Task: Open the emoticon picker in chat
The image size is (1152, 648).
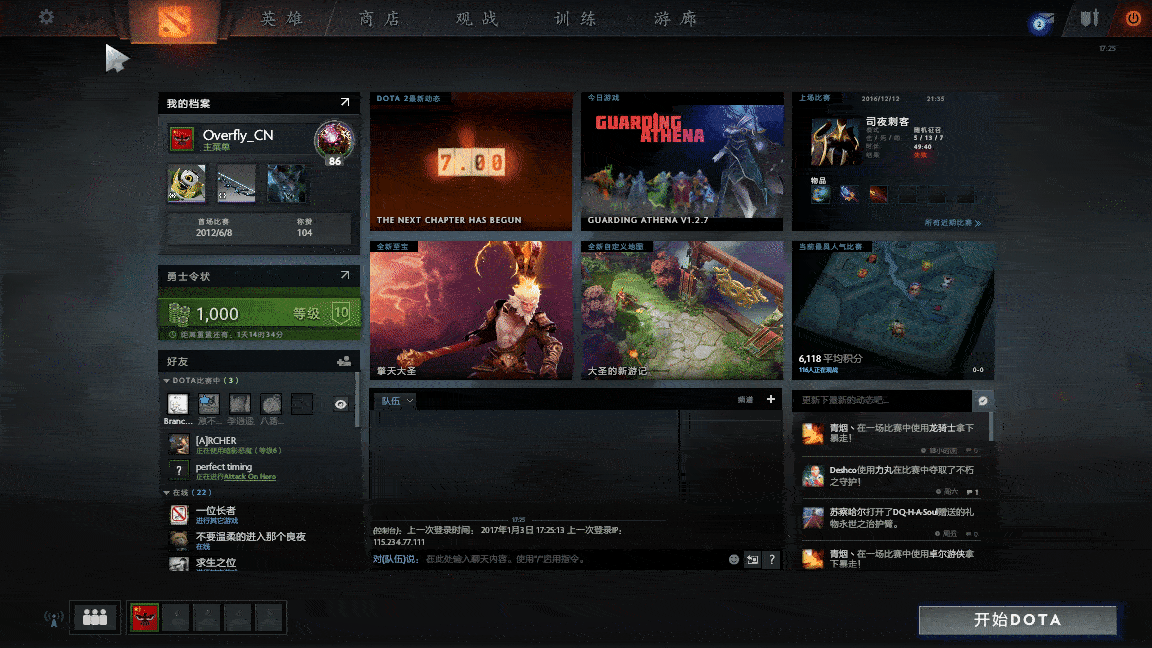Action: 733,559
